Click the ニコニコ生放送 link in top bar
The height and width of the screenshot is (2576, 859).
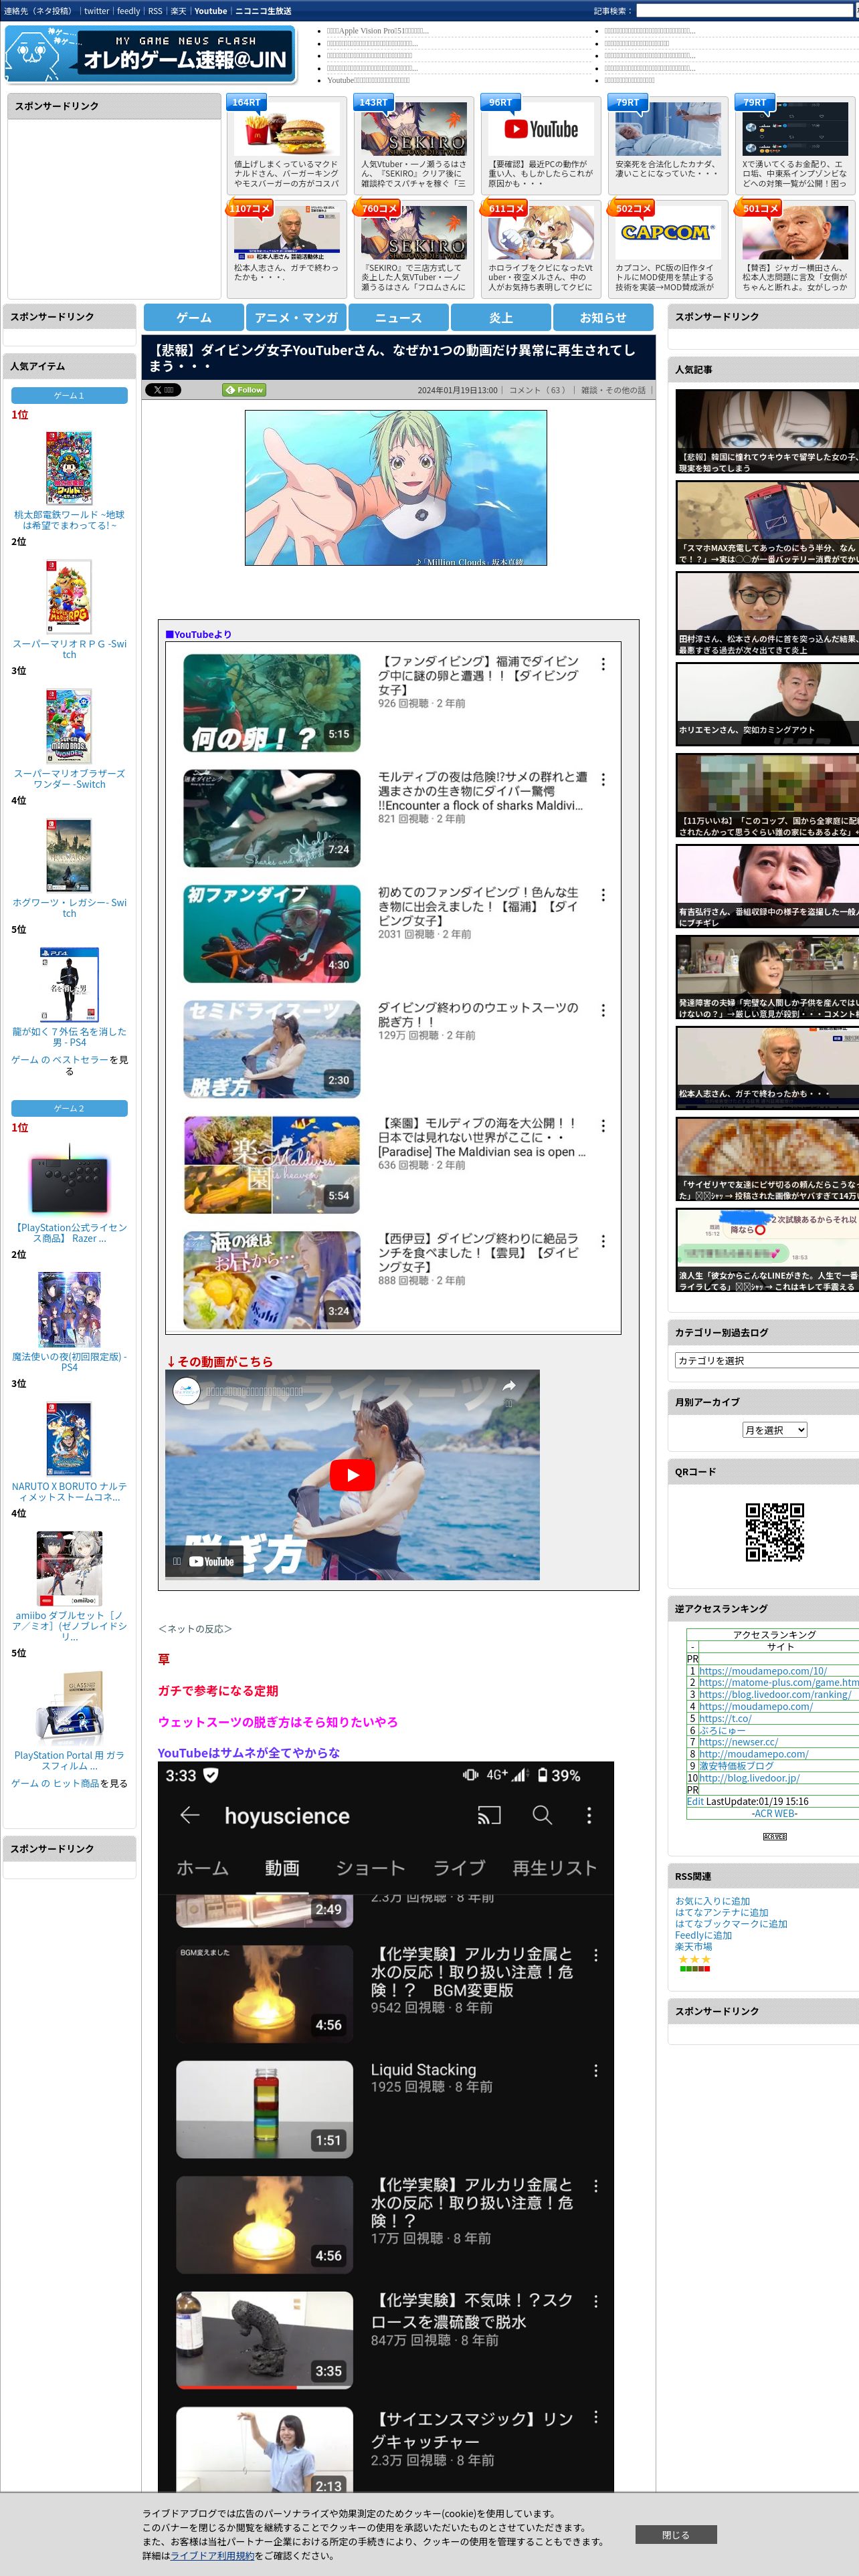[x=263, y=11]
